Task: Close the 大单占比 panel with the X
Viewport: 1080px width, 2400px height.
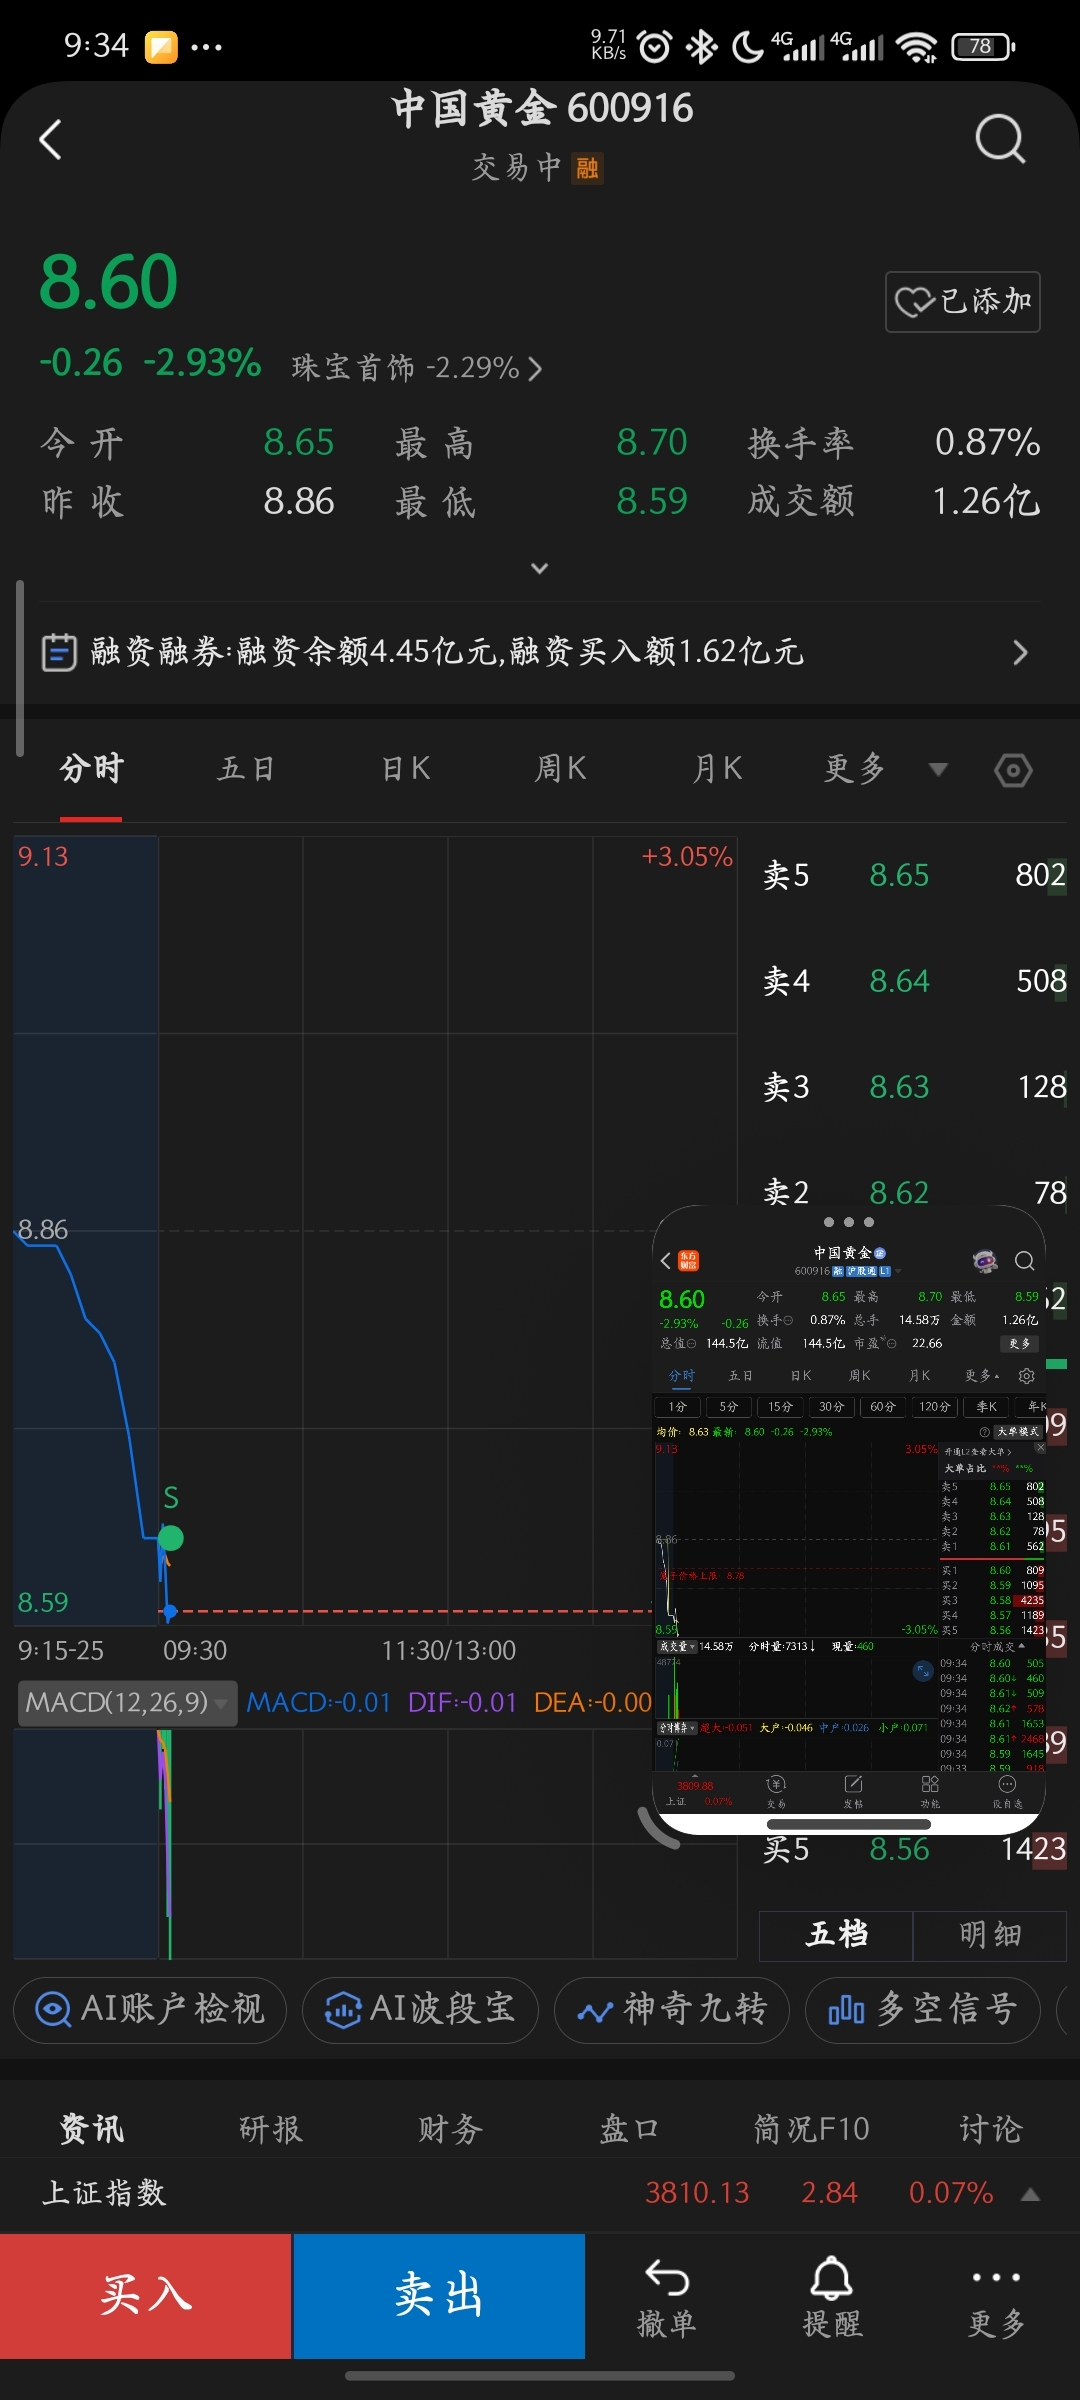Action: tap(1040, 1447)
